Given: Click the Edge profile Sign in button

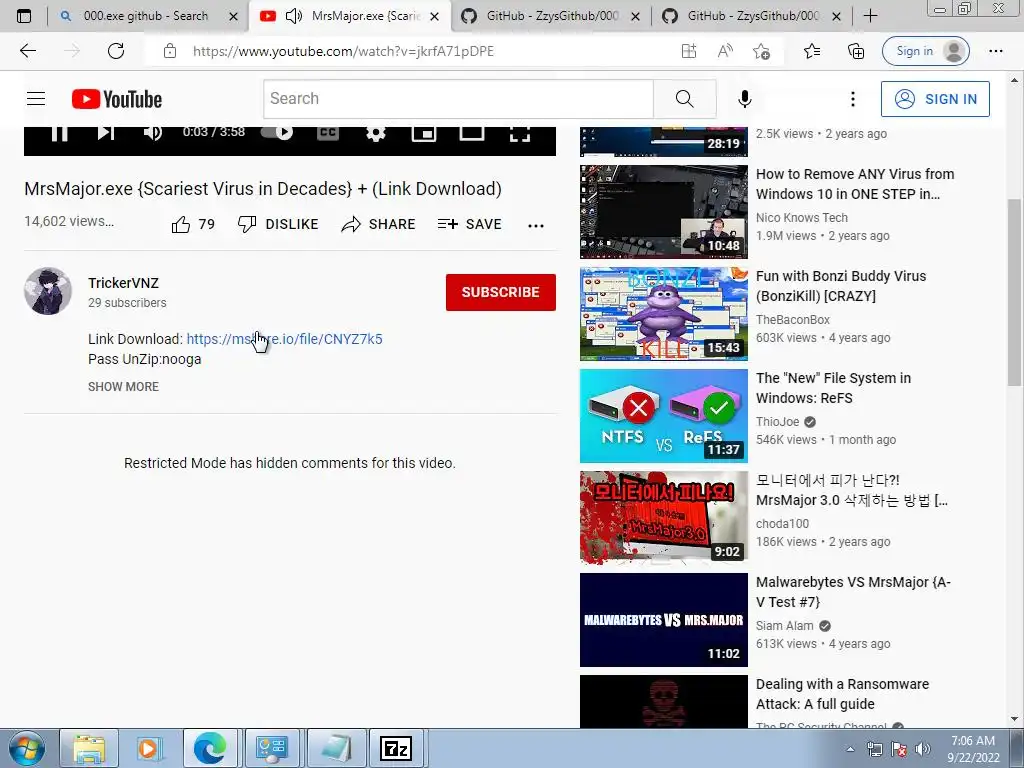Looking at the screenshot, I should [925, 51].
